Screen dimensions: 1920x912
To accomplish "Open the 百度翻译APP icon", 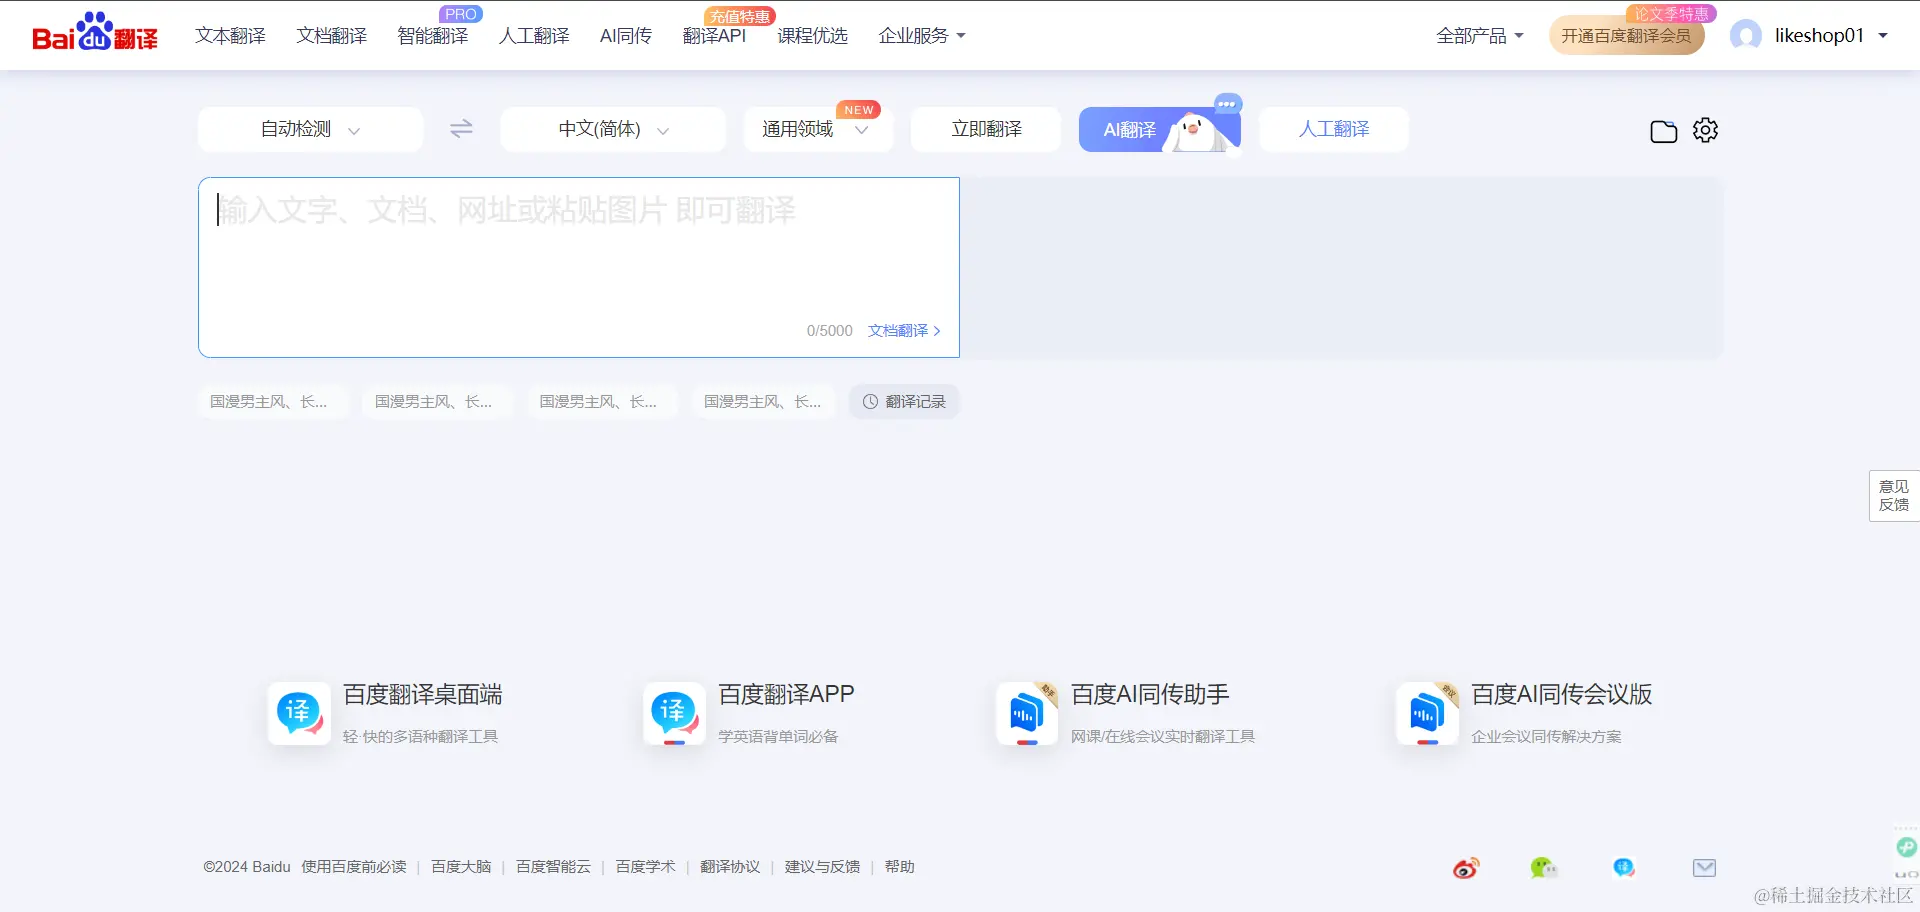I will click(674, 713).
